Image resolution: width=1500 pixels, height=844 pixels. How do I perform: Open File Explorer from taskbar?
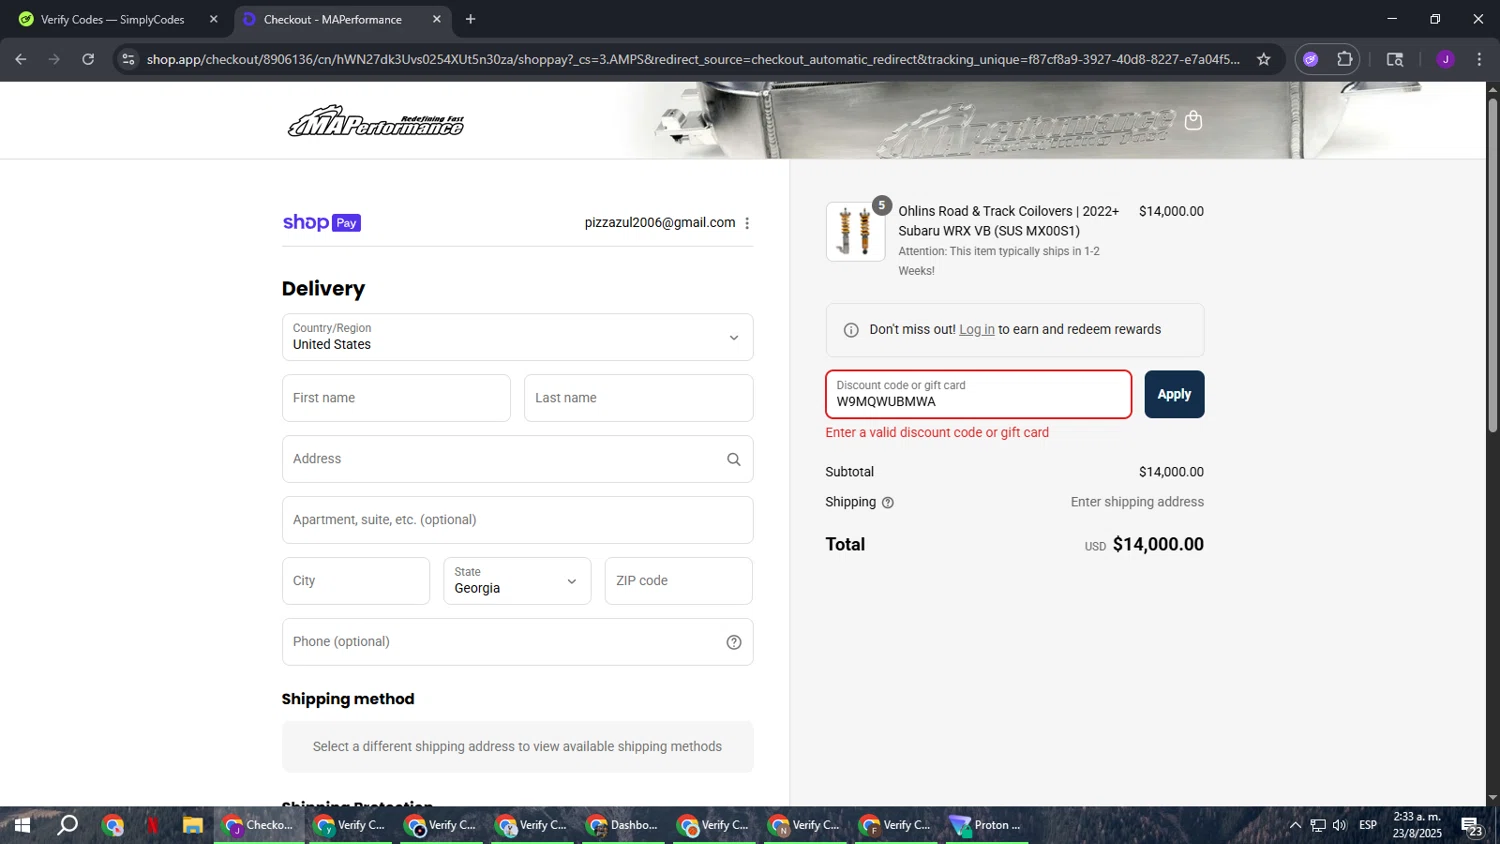tap(193, 825)
